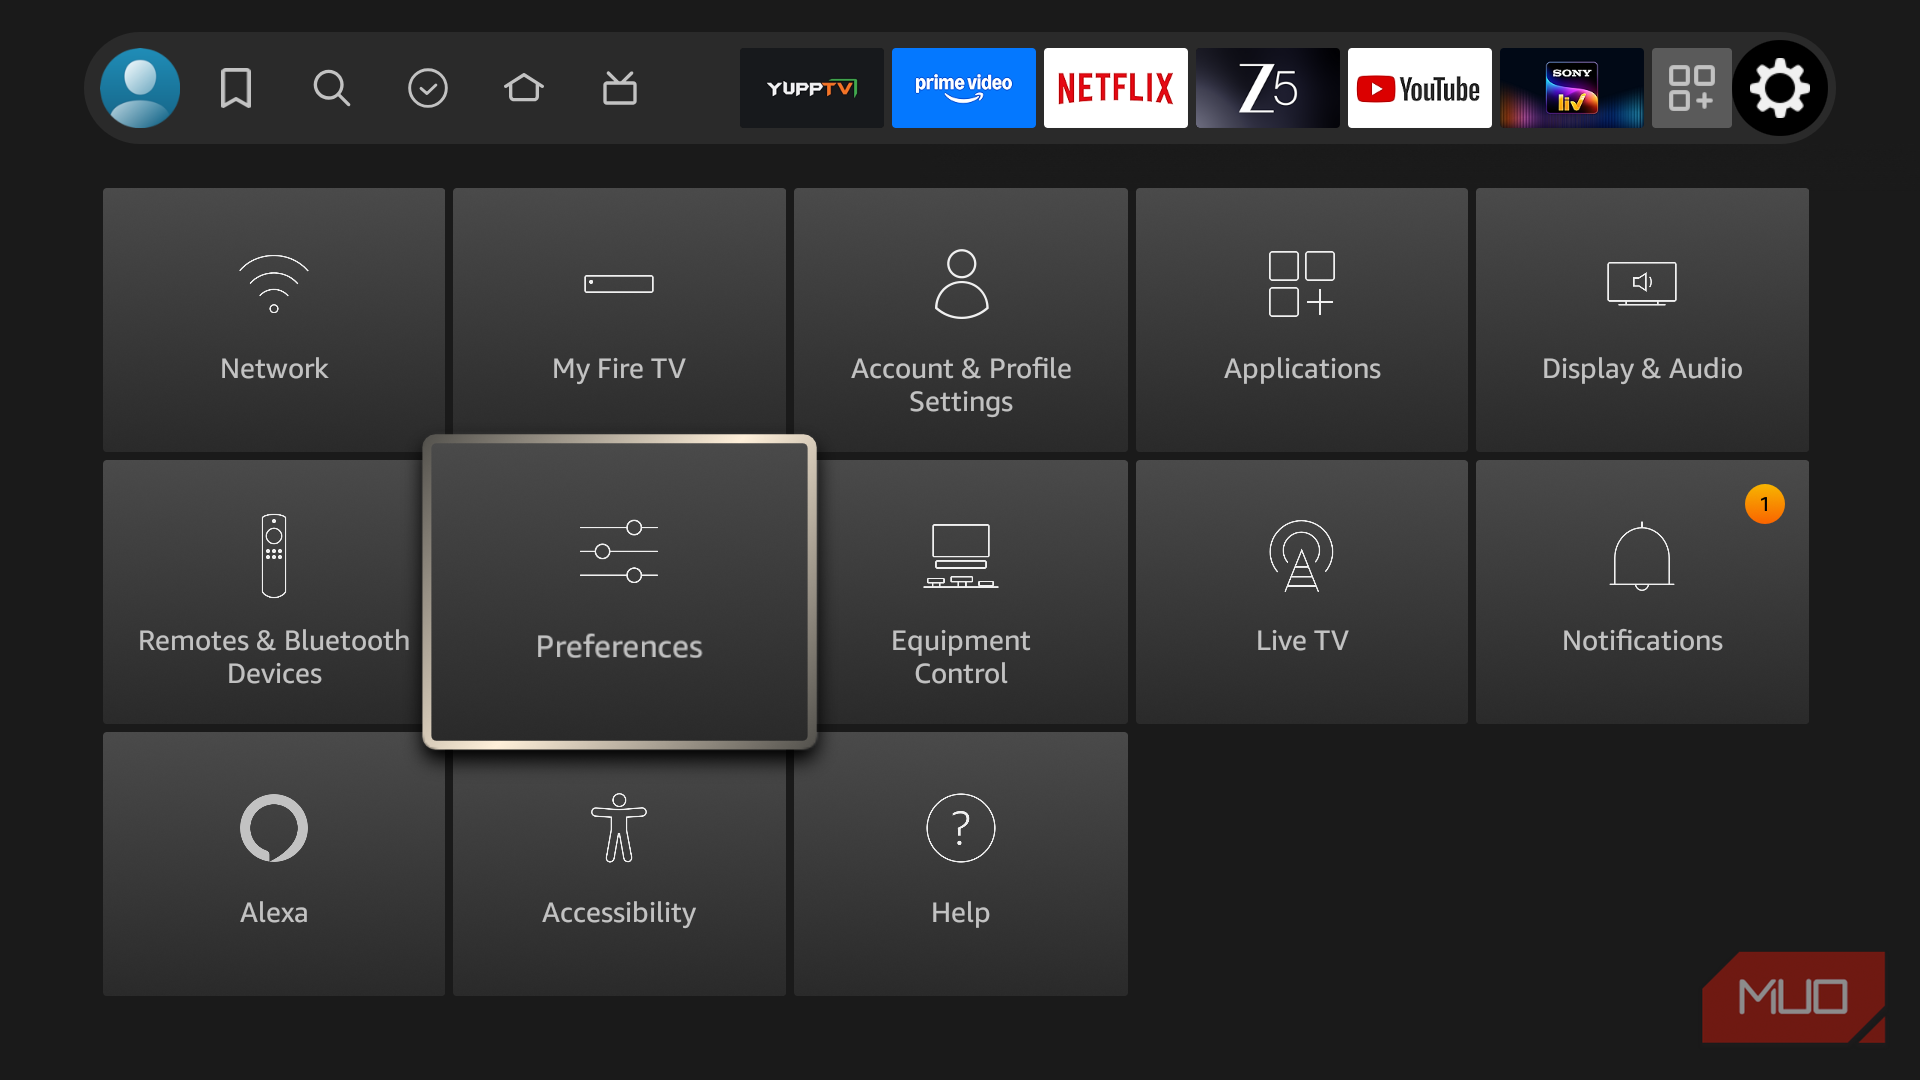Viewport: 1920px width, 1080px height.
Task: Launch the Zee5 app
Action: [1268, 88]
